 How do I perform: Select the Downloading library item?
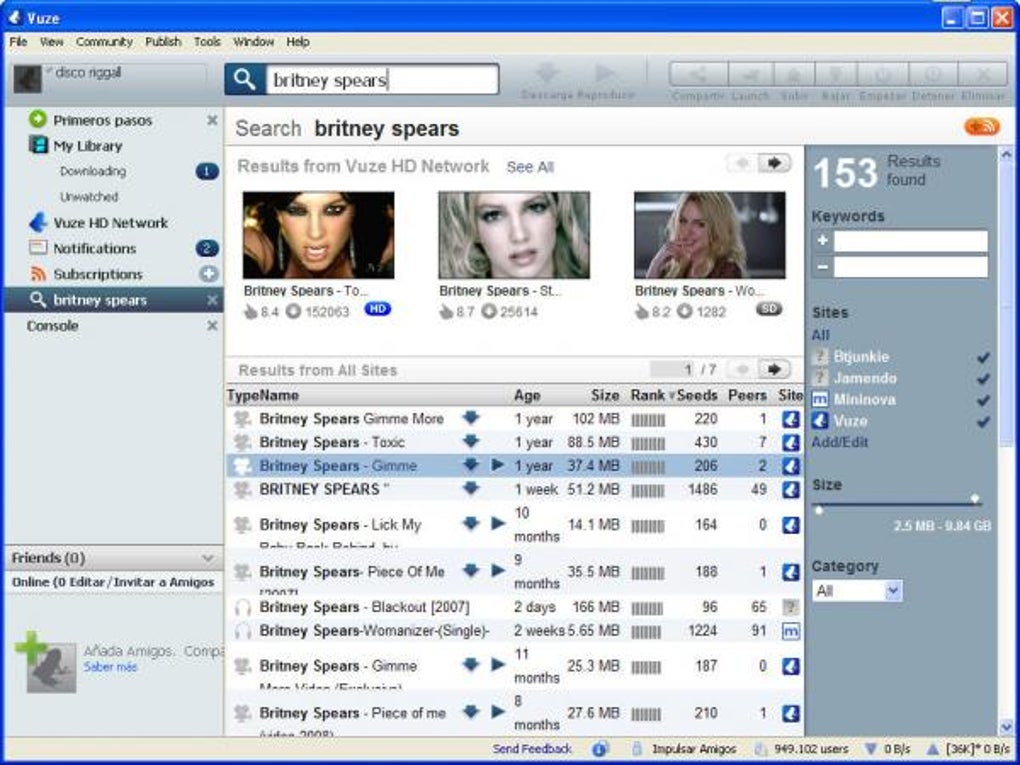click(x=93, y=171)
